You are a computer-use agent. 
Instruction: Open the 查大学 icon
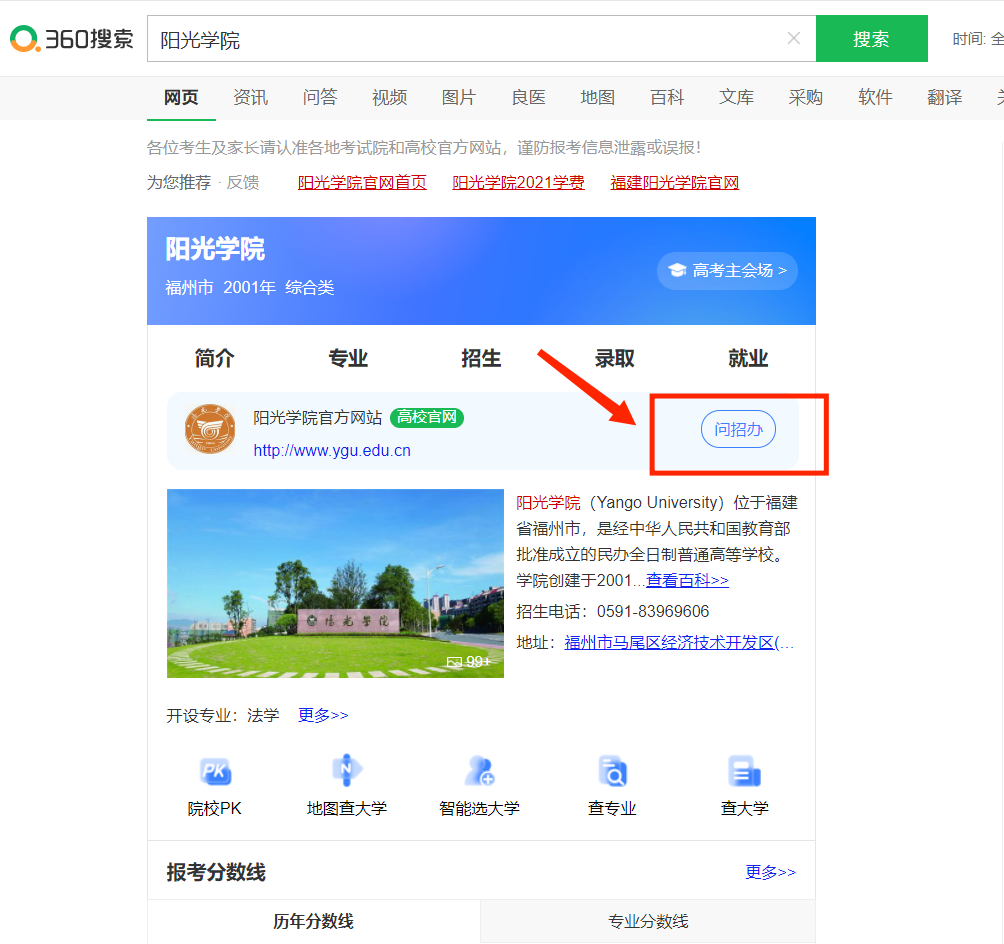click(745, 773)
